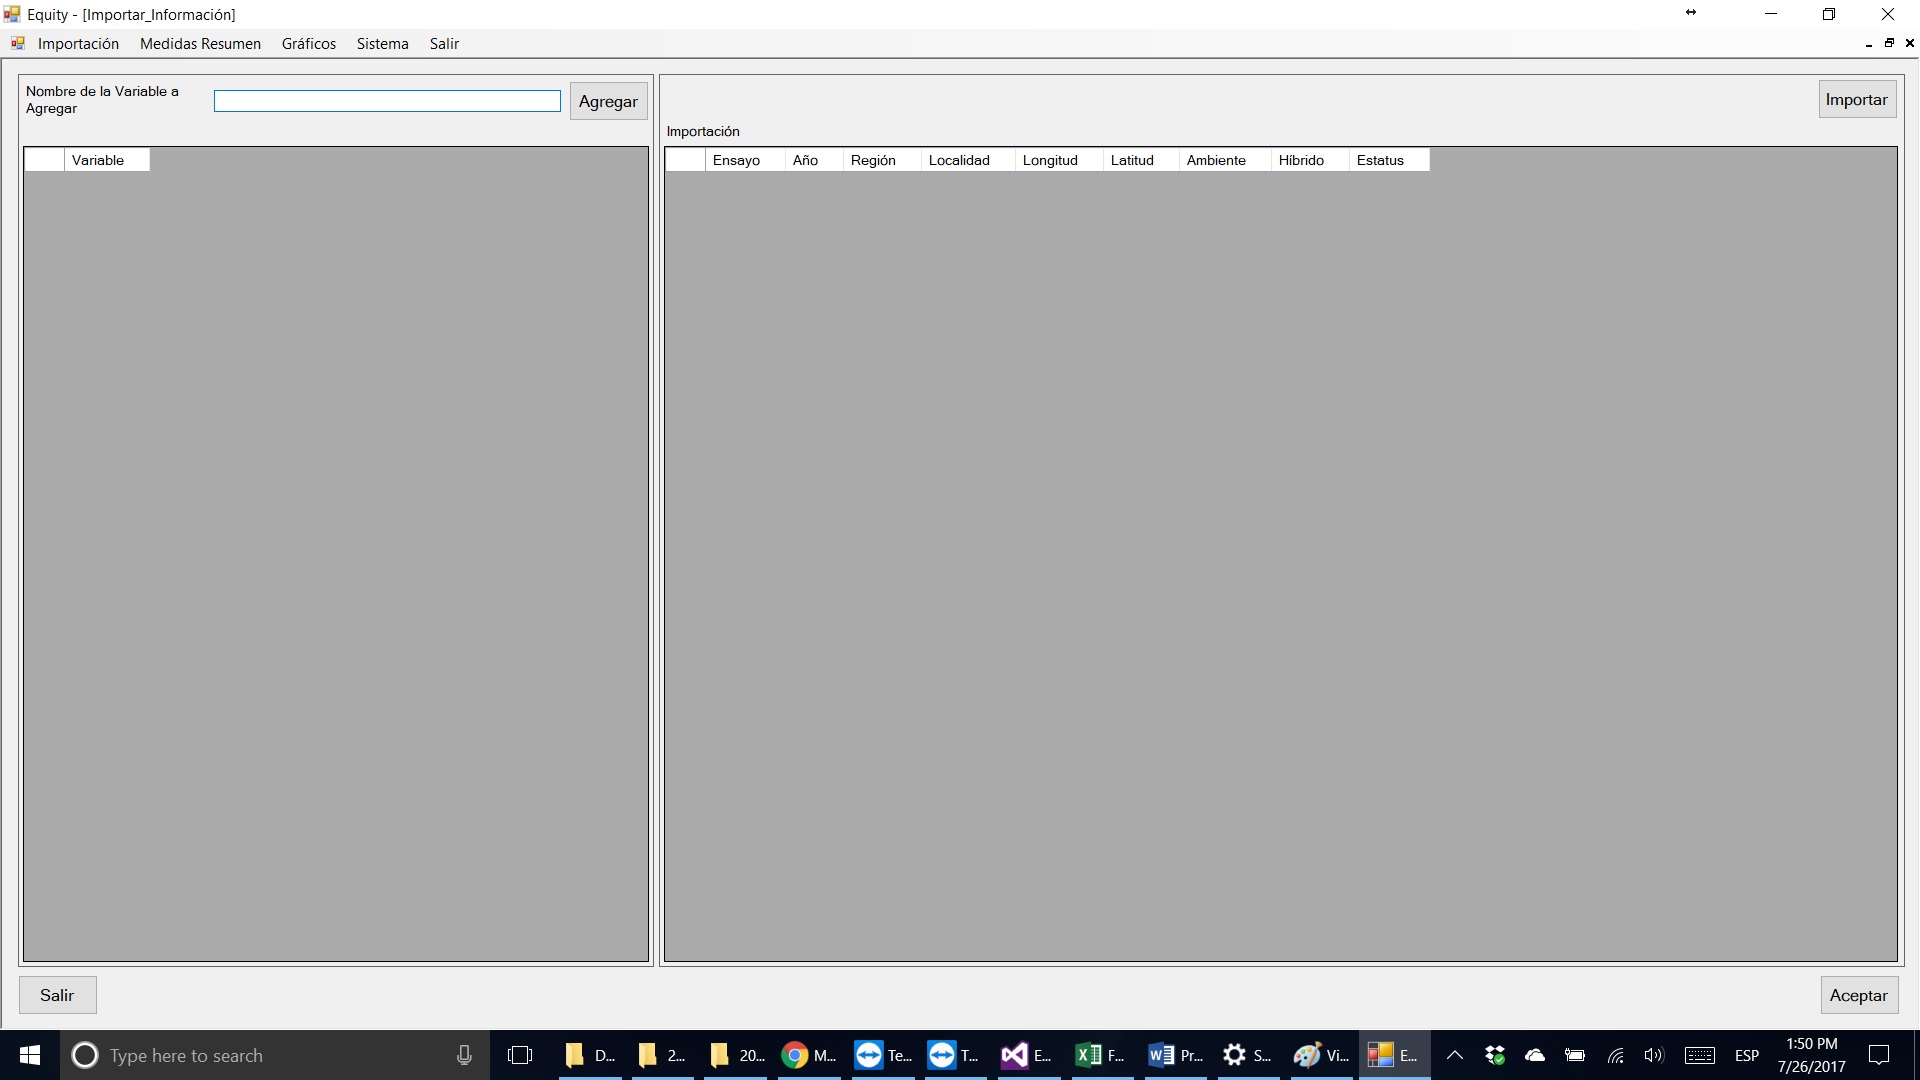Click the OneDrive cloud tray icon
Image resolution: width=1920 pixels, height=1080 pixels.
coord(1535,1055)
